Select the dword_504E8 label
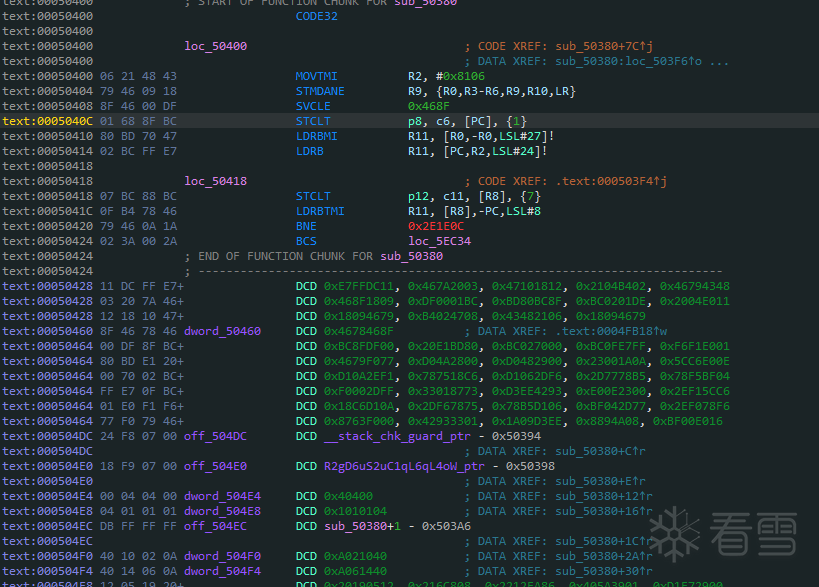The width and height of the screenshot is (819, 587). (x=222, y=511)
